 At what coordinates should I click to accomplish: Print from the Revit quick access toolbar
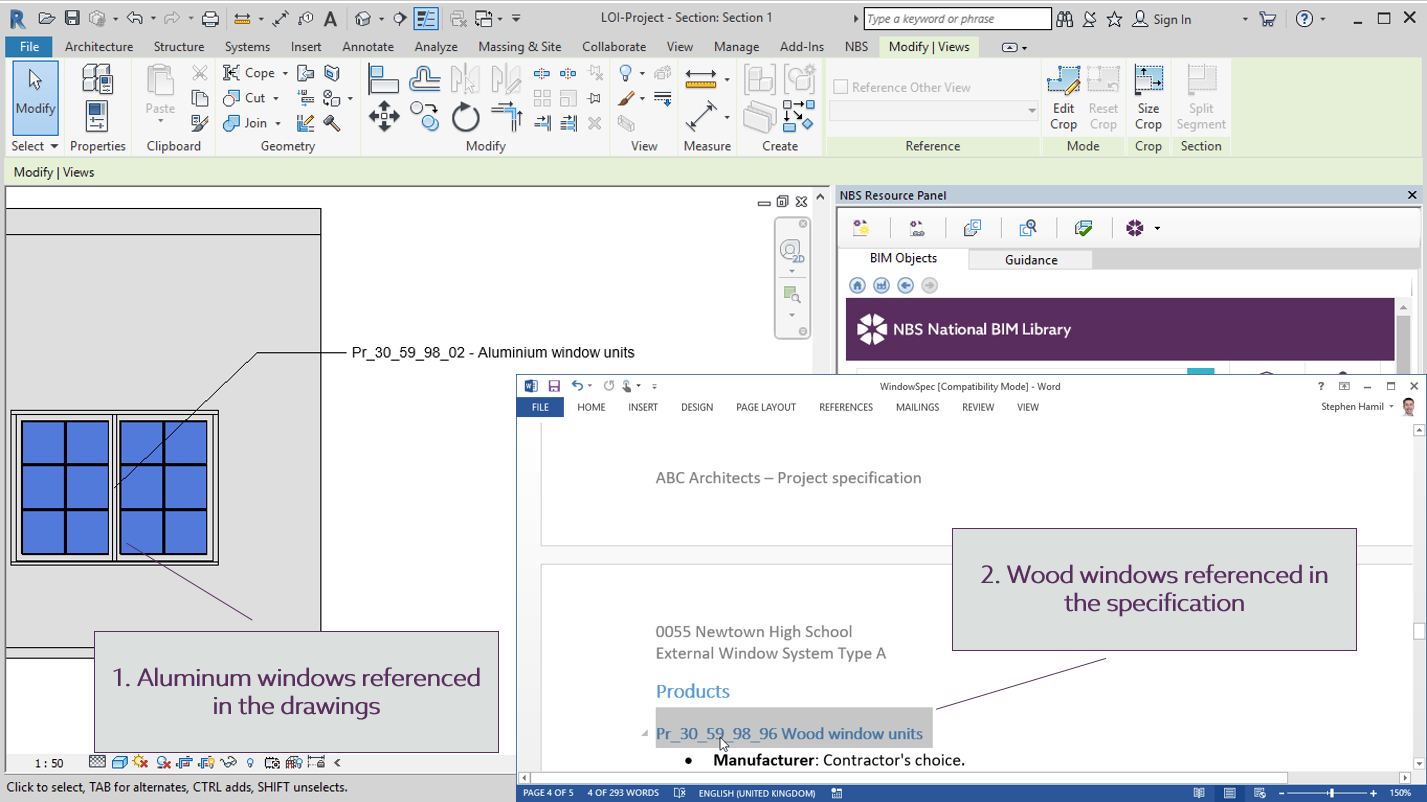(210, 18)
